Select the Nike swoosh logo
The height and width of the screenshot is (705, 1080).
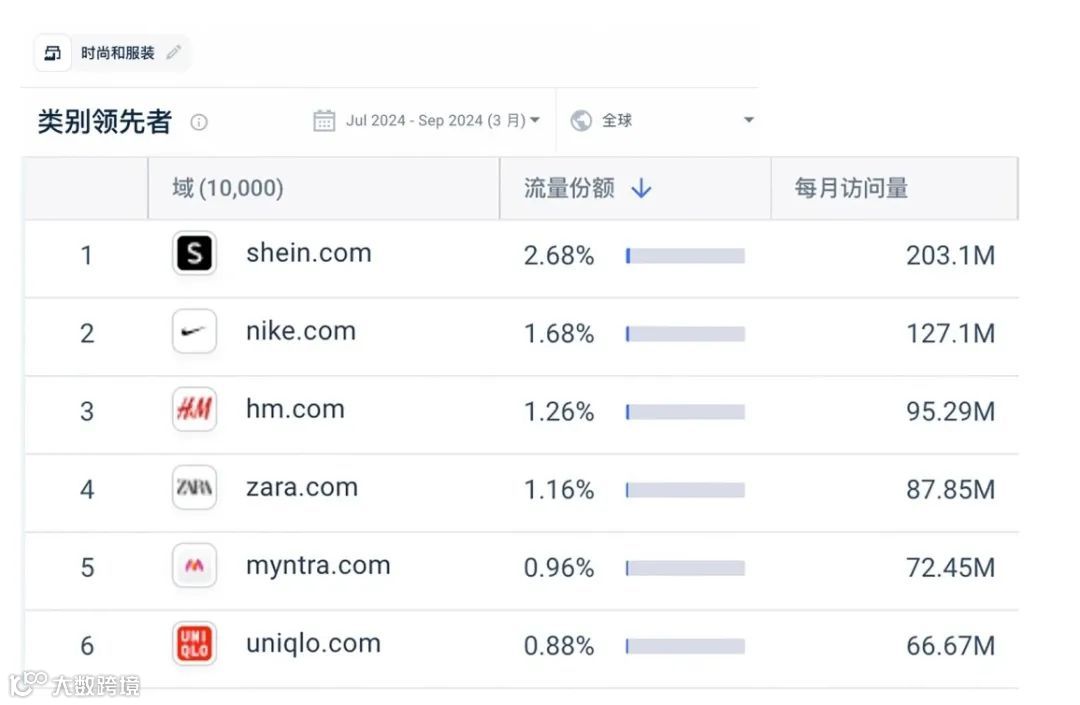click(x=194, y=331)
